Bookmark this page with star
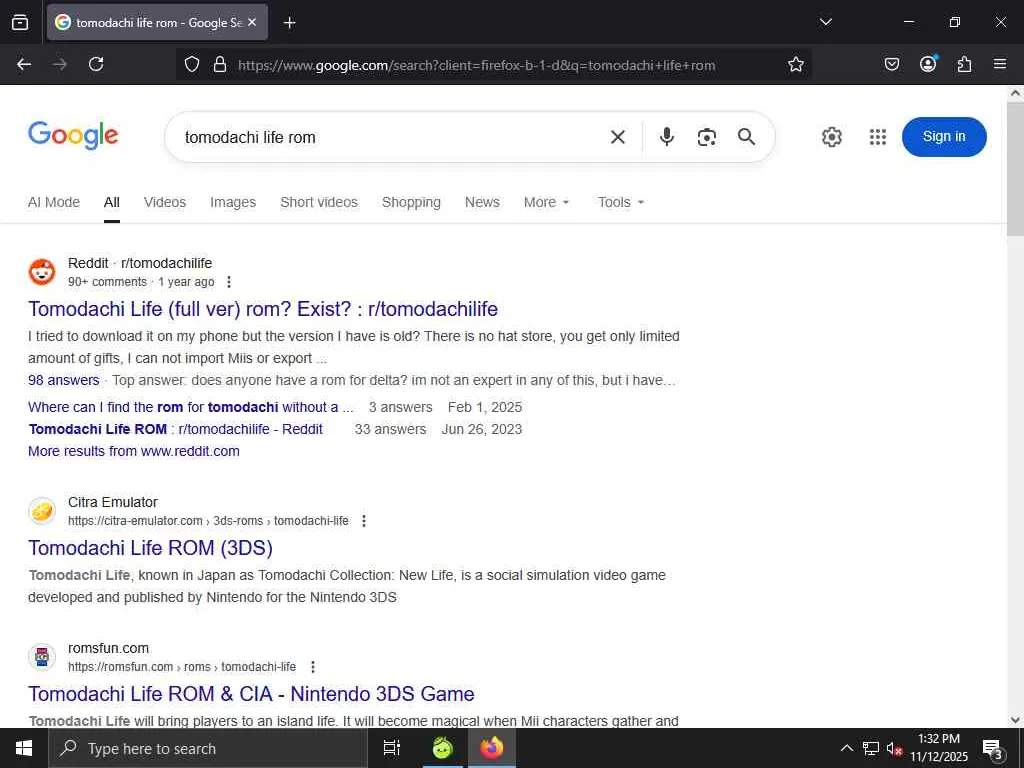 pos(795,64)
